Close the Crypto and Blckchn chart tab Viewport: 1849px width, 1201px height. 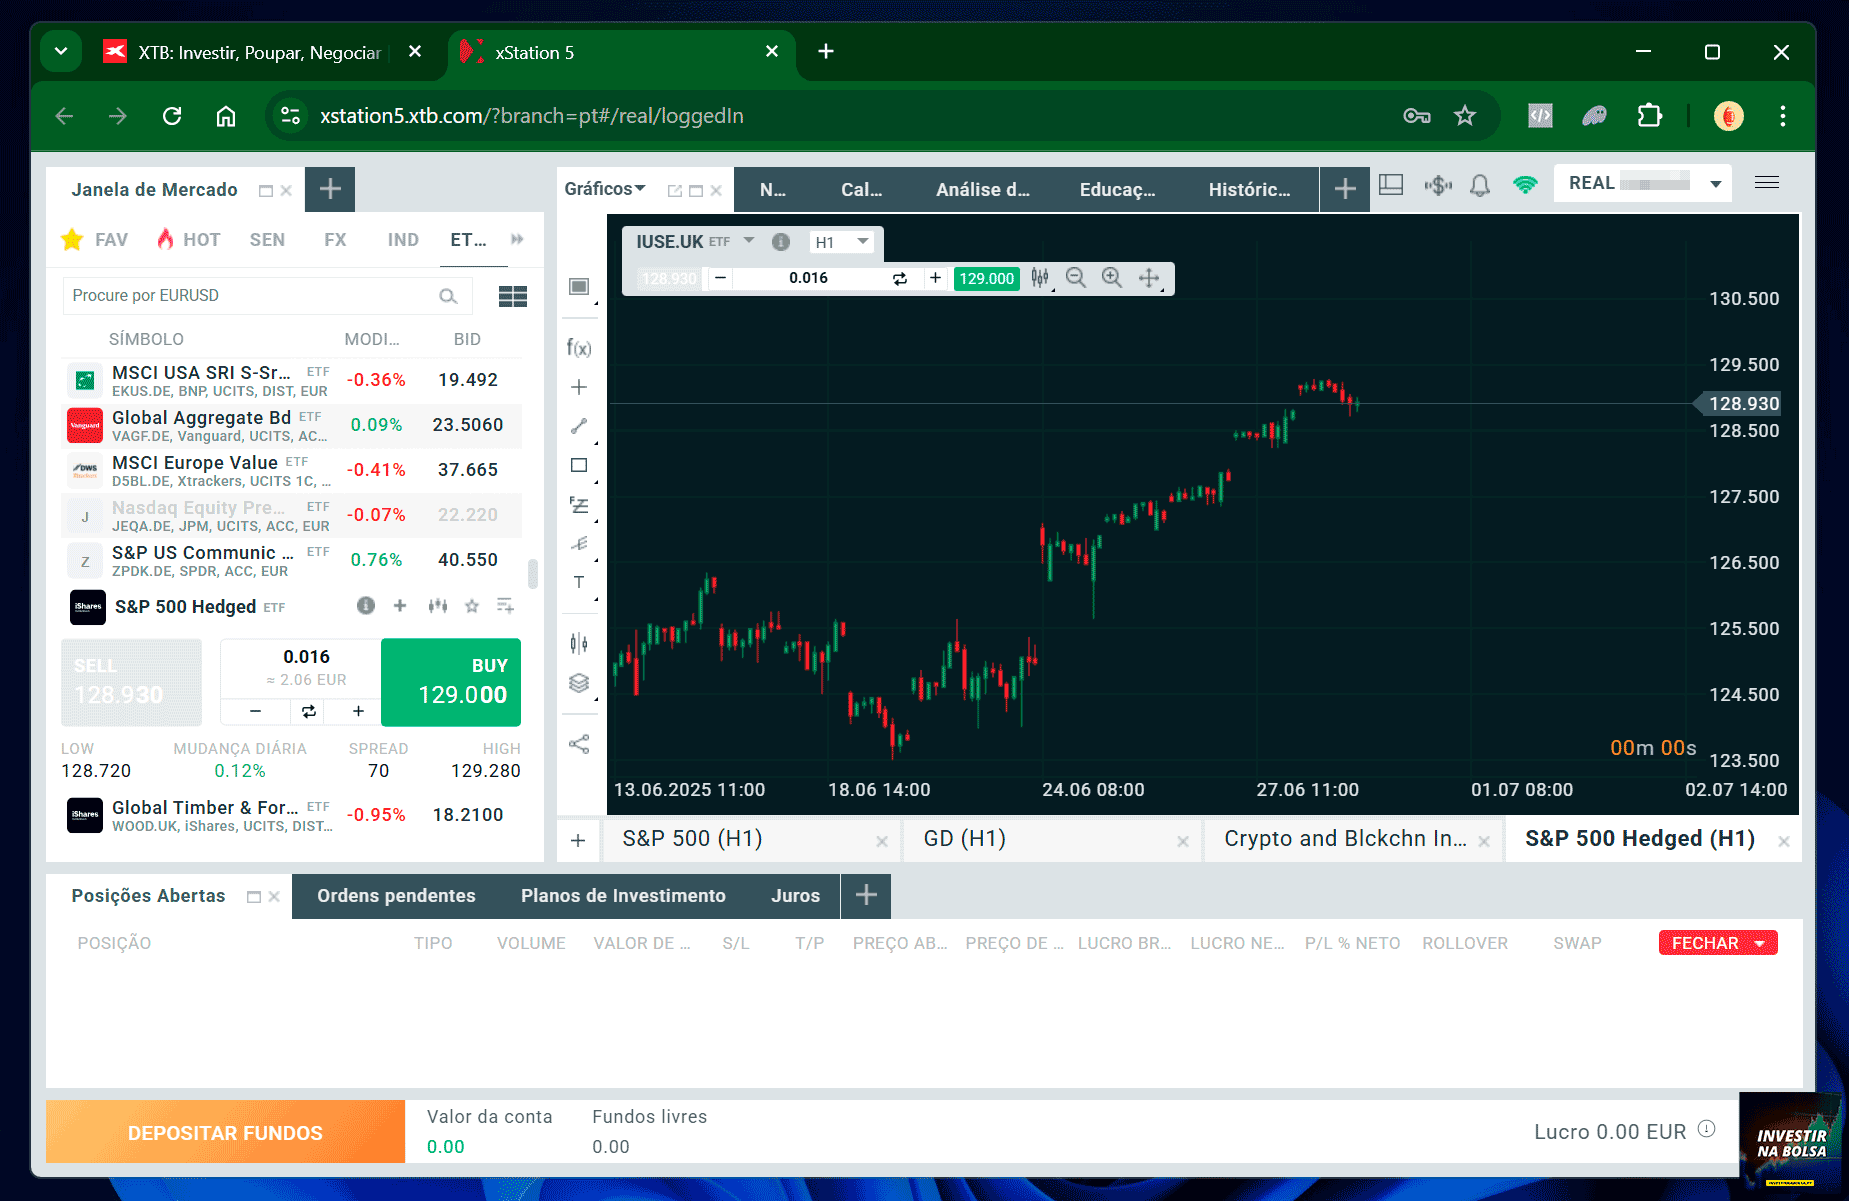(x=1484, y=842)
